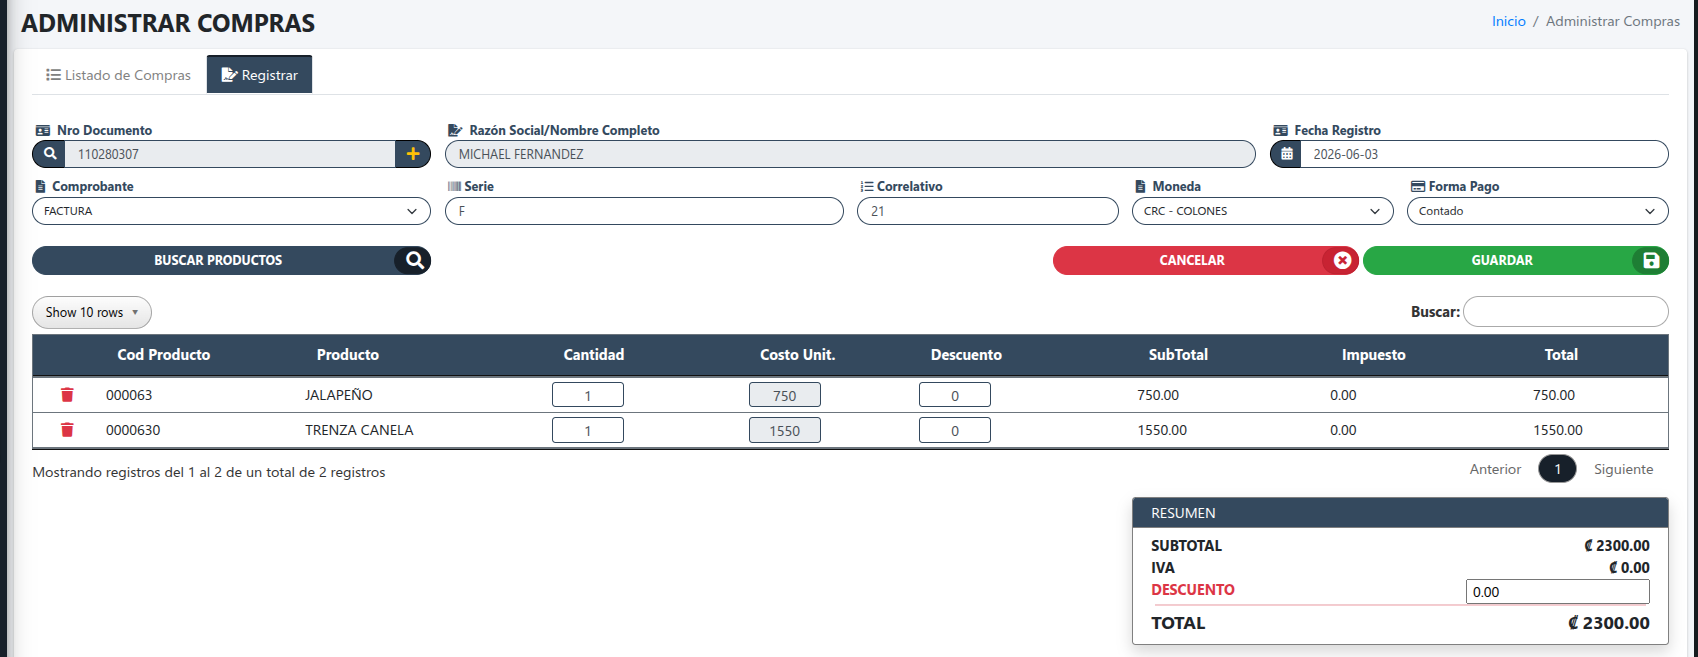
Task: Focus the Correlativo input field
Action: coord(988,211)
